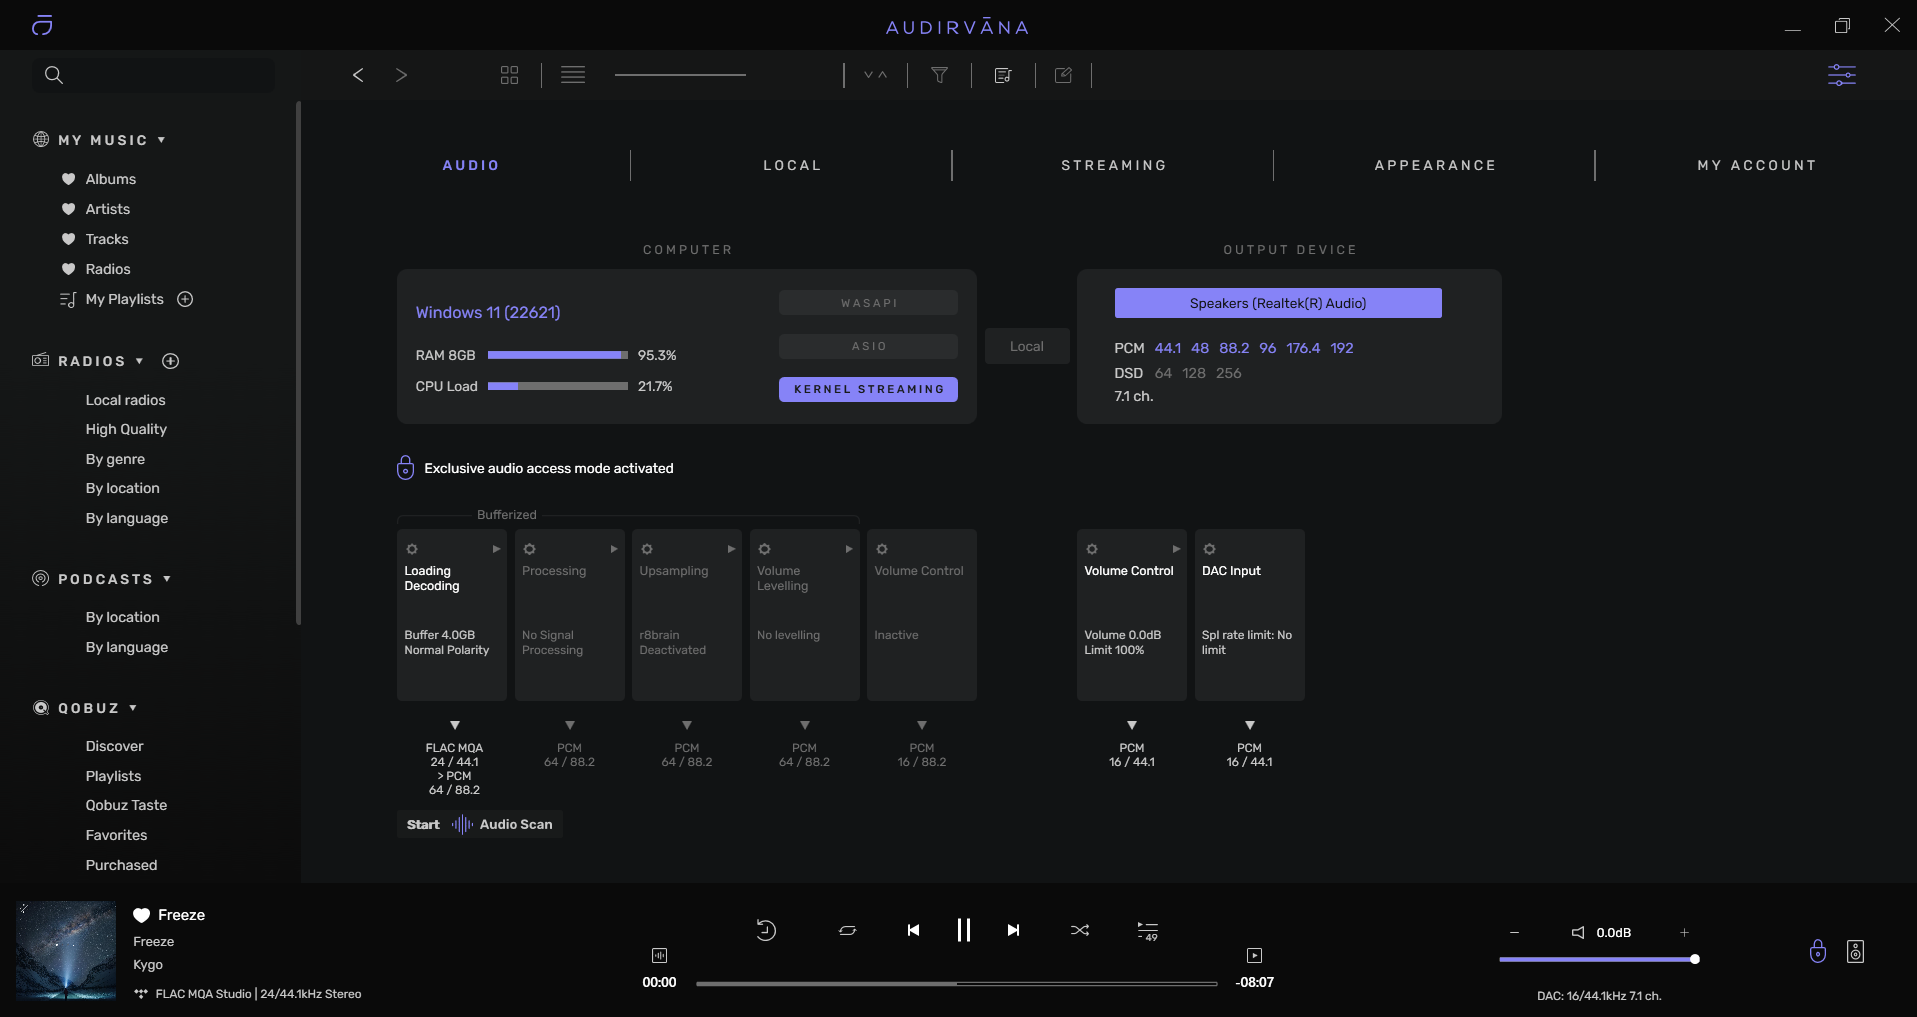Toggle shuffle mode
The image size is (1917, 1017).
(1080, 930)
